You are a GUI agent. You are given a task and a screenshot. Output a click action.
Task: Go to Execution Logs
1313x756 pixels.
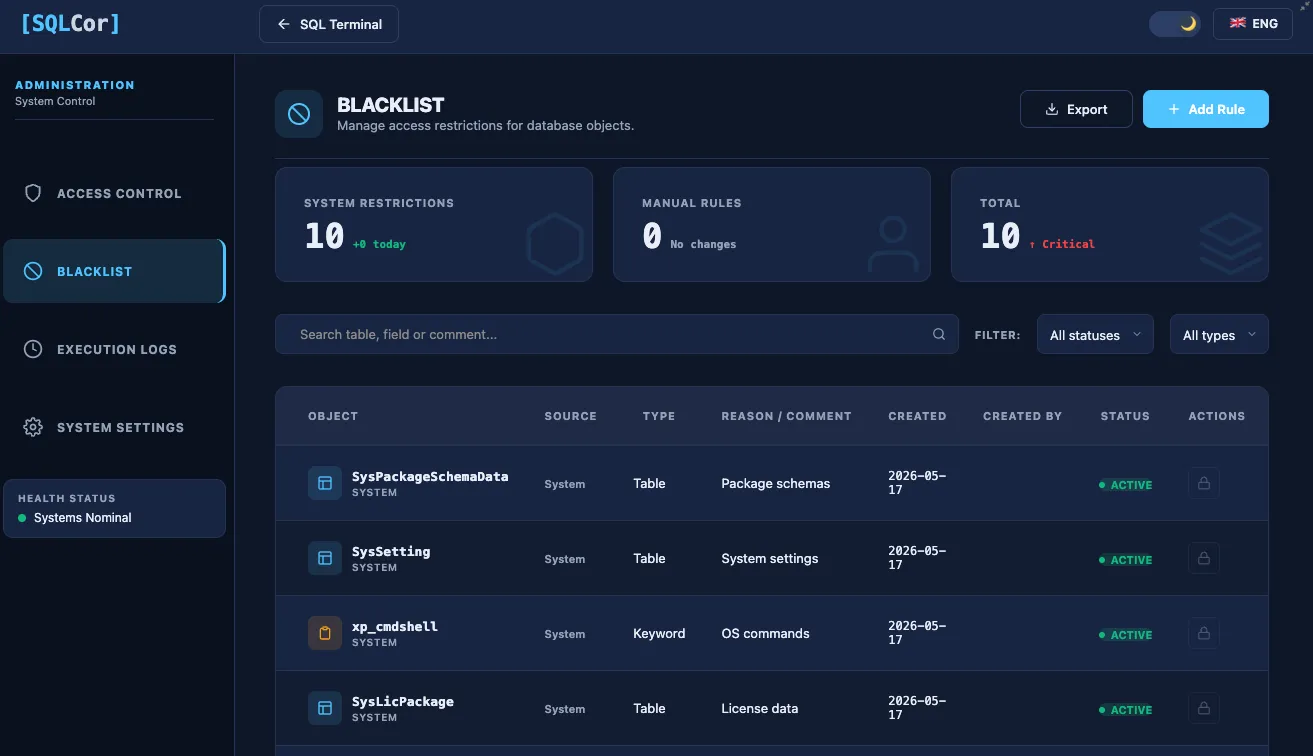pyautogui.click(x=115, y=349)
